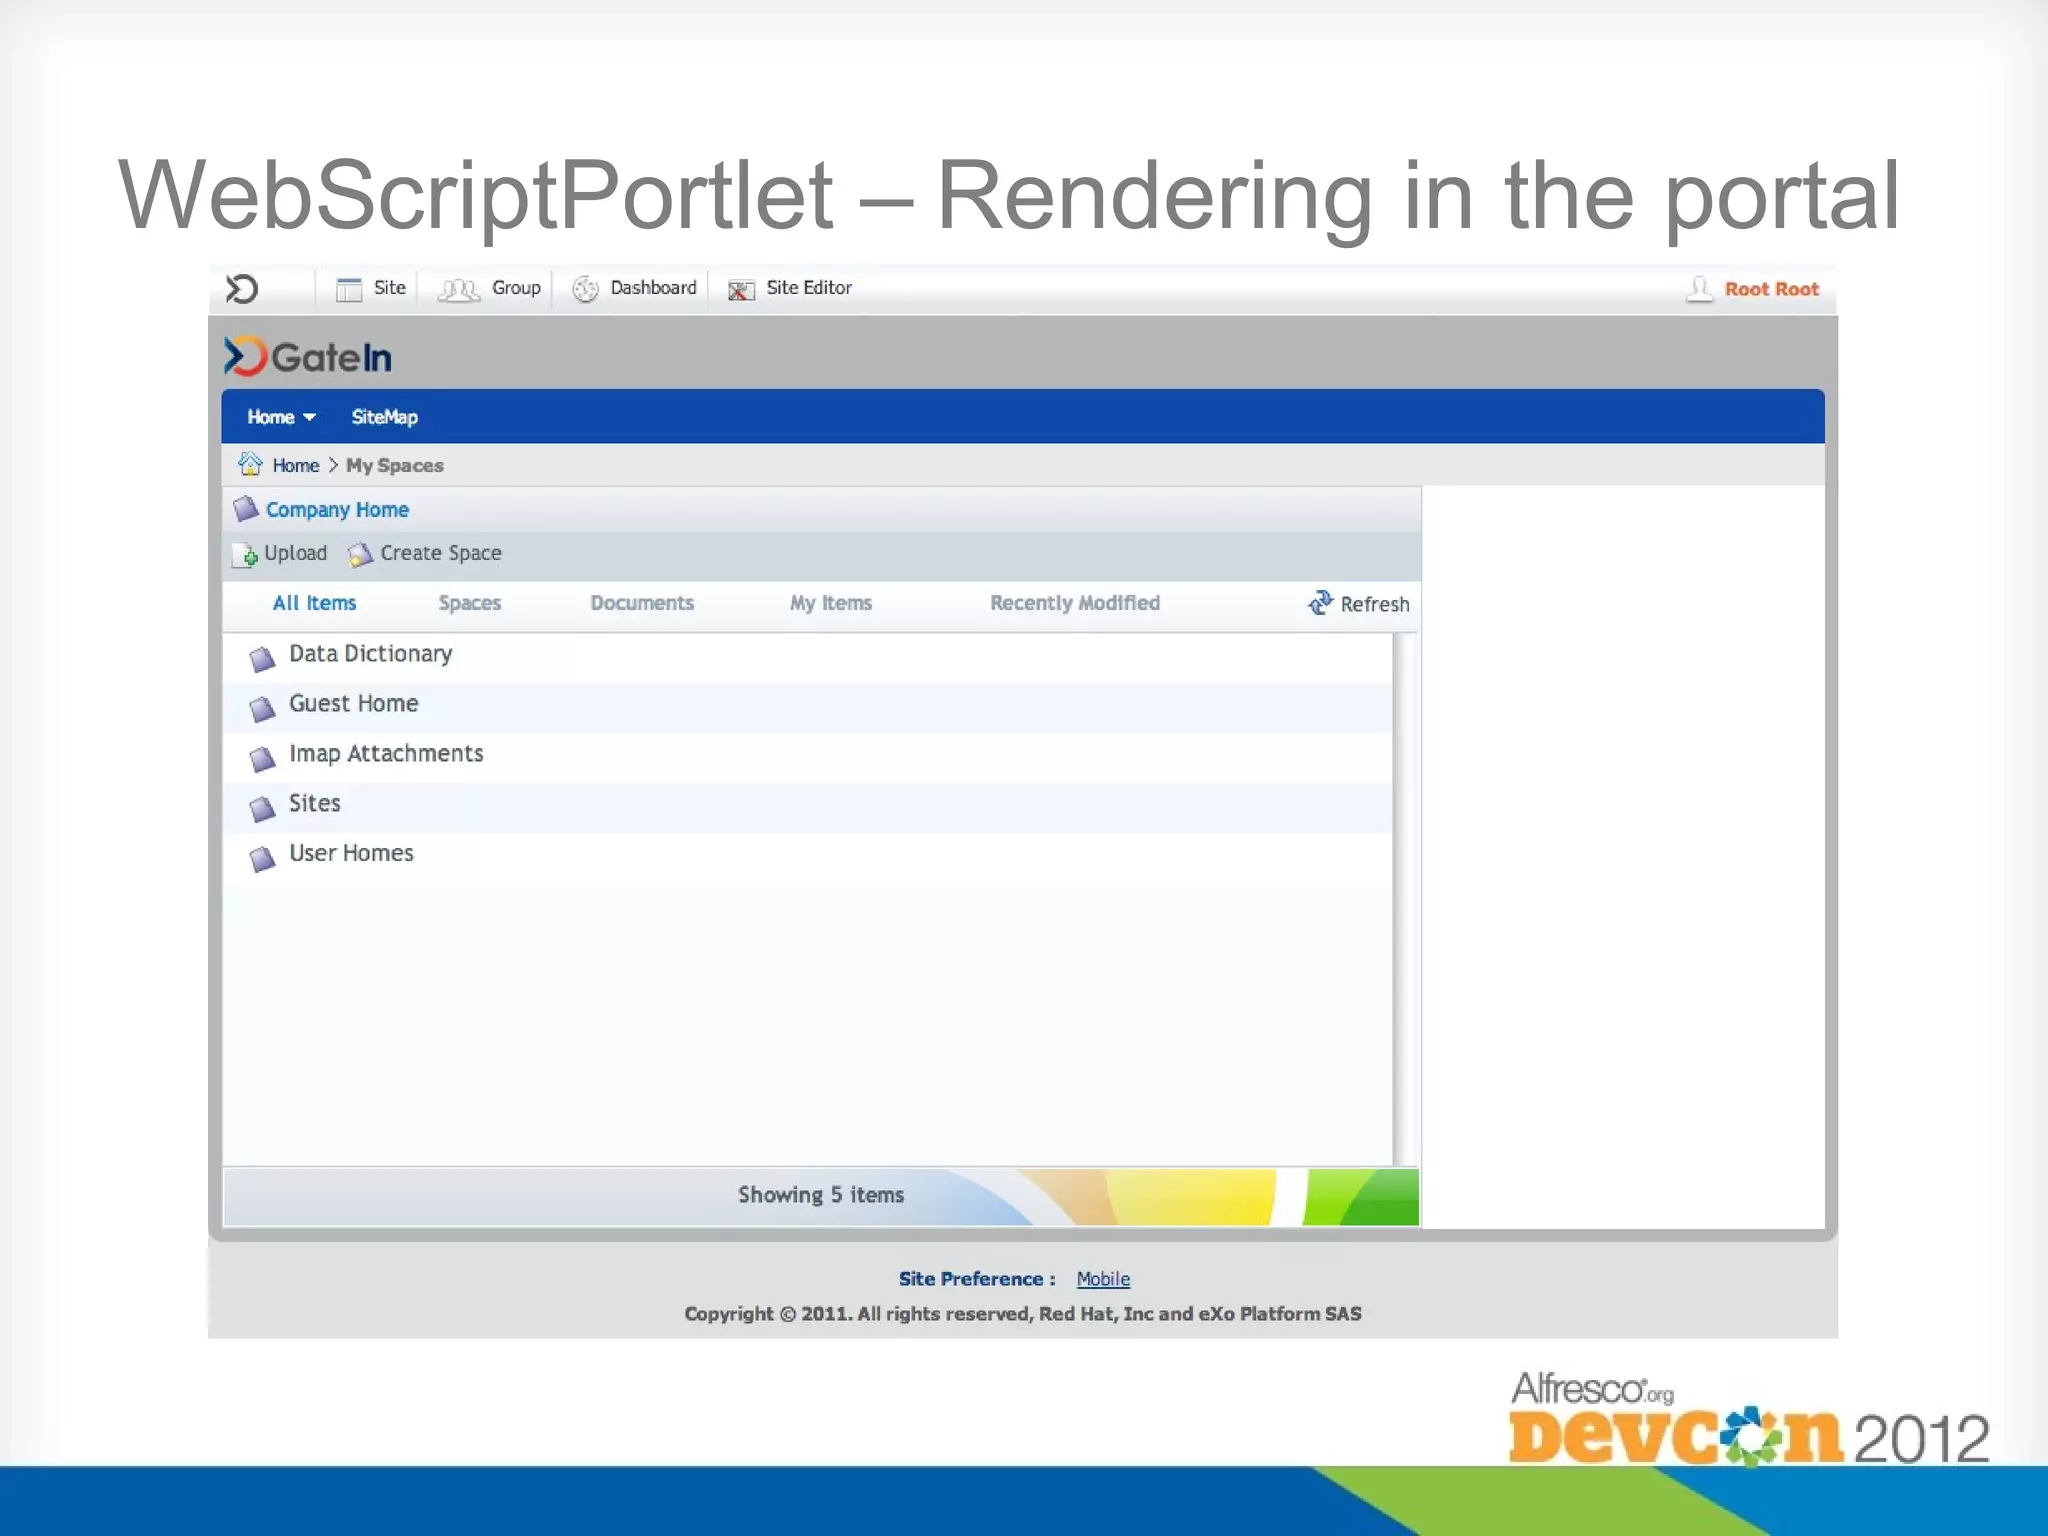Expand the Home navigation dropdown arrow

(309, 417)
